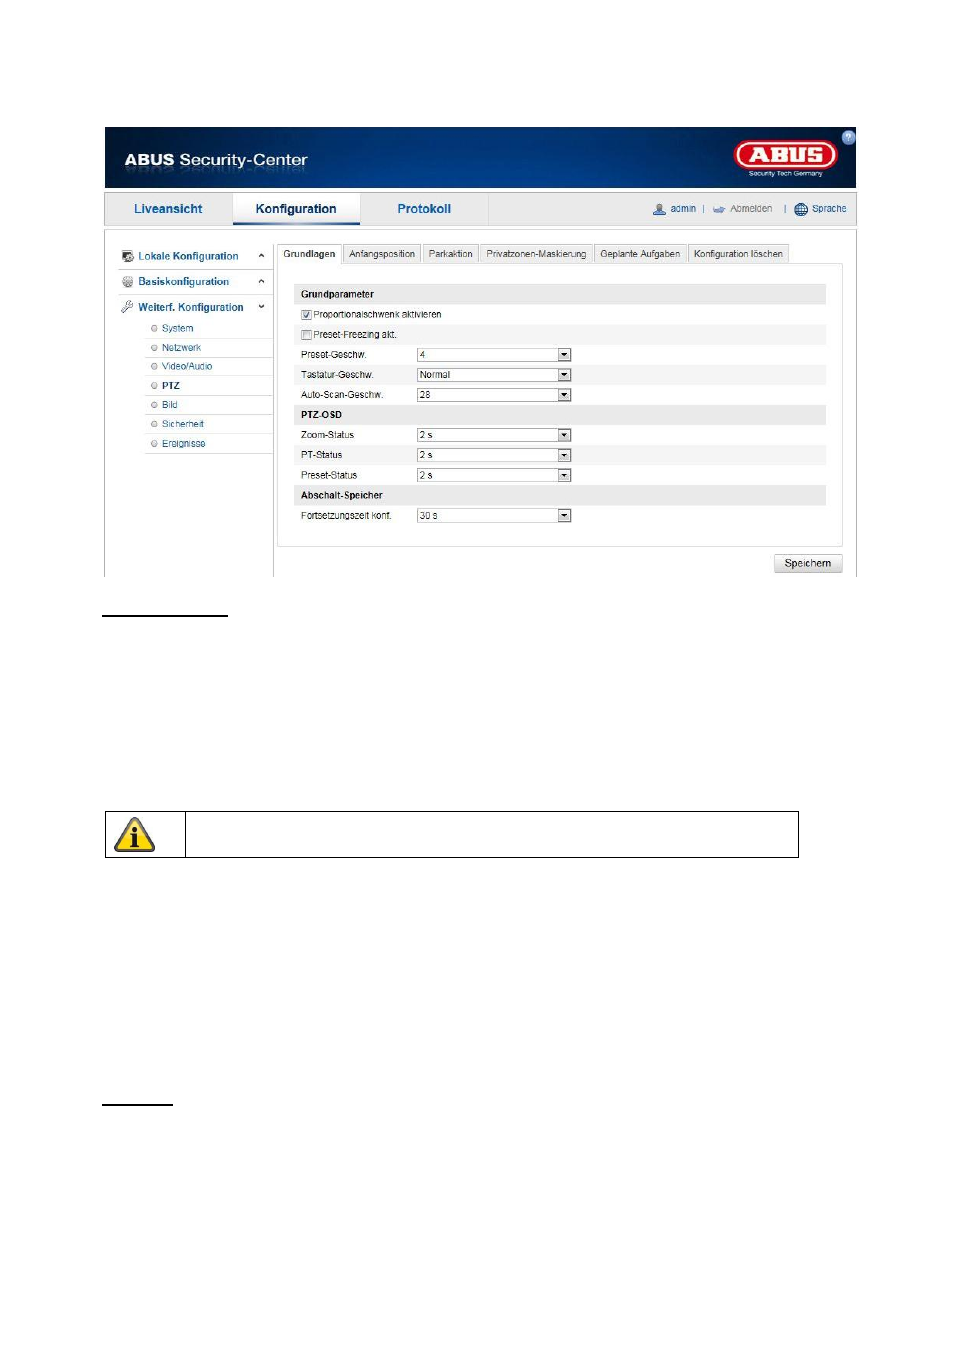Open the Bild sidebar entry
955x1350 pixels.
pyautogui.click(x=170, y=405)
